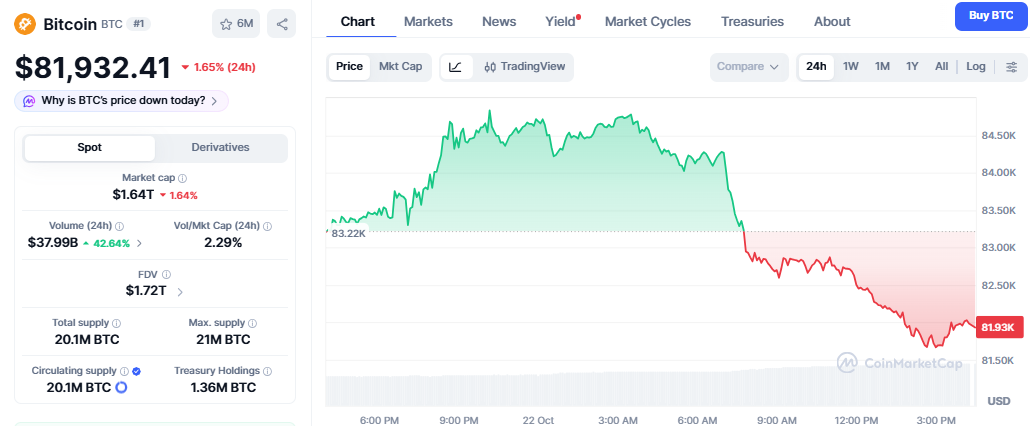Click the USD currency label

pyautogui.click(x=999, y=401)
